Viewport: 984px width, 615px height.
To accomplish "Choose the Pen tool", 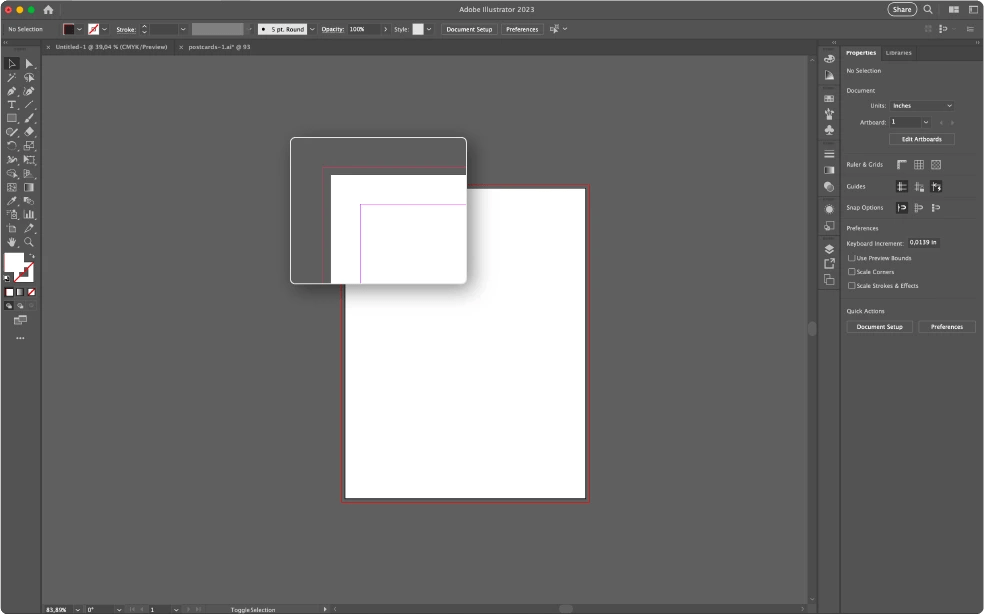I will [x=12, y=90].
